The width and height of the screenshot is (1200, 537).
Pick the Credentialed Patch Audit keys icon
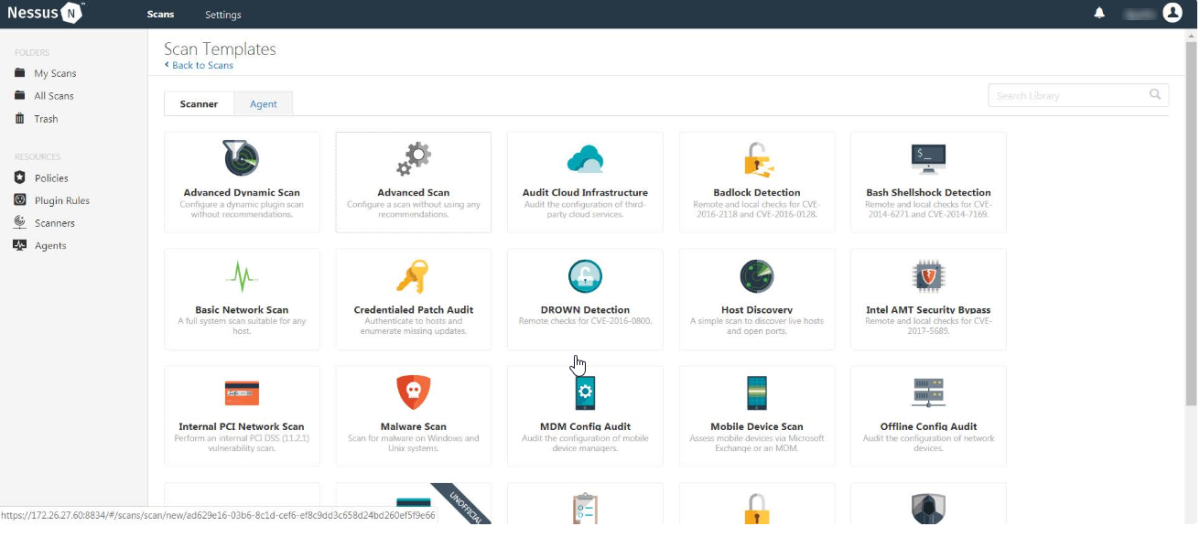pyautogui.click(x=413, y=275)
